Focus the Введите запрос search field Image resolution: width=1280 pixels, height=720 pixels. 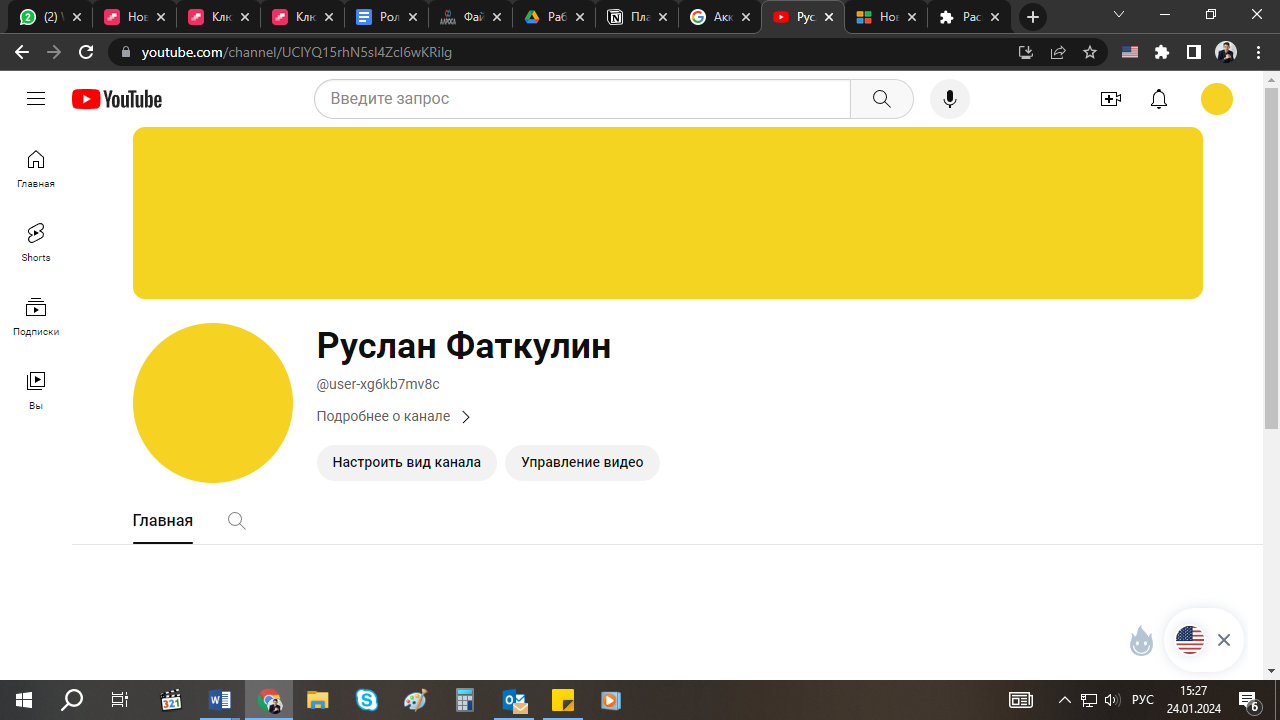coord(582,99)
